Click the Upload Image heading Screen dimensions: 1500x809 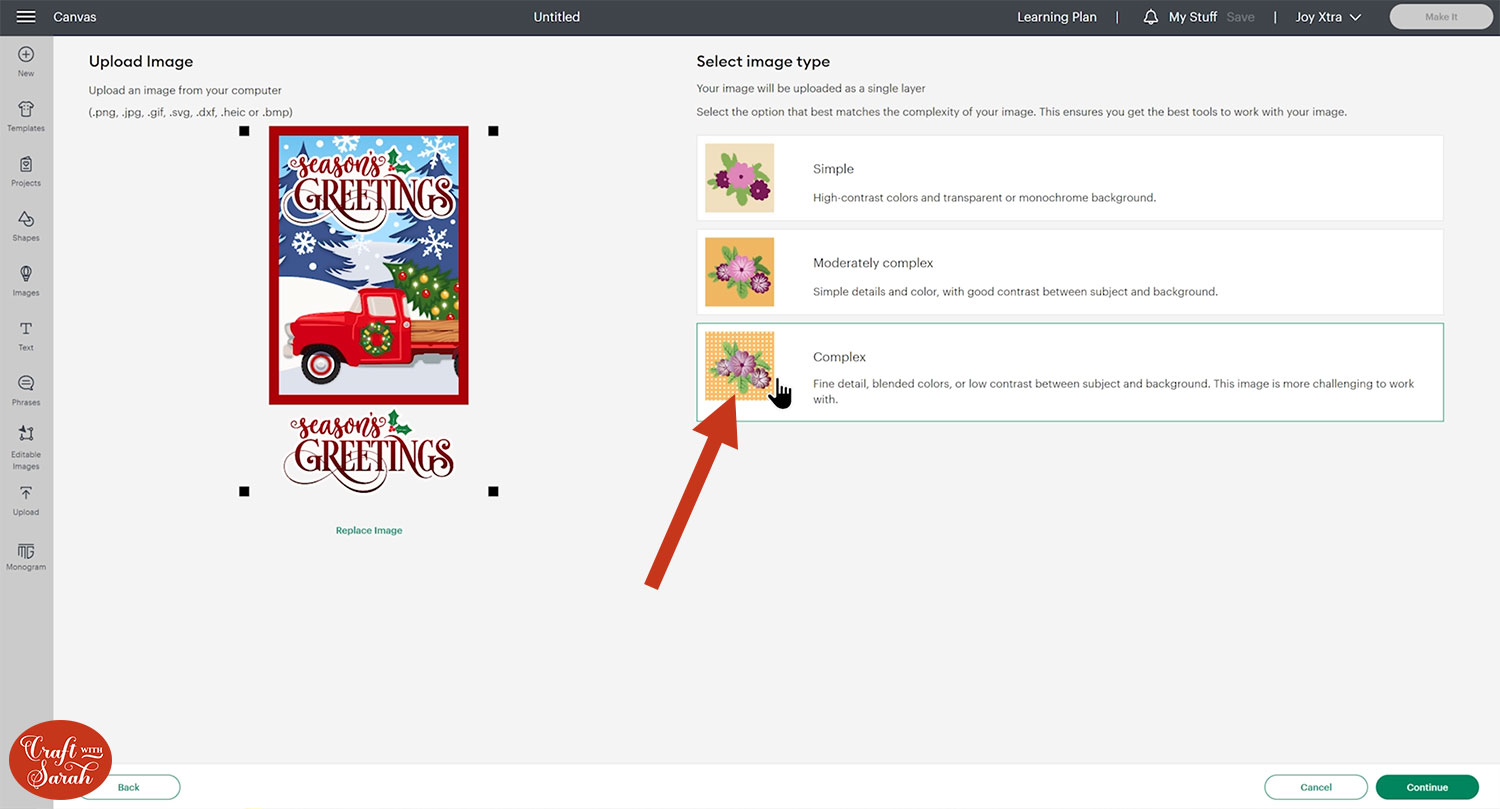point(141,62)
